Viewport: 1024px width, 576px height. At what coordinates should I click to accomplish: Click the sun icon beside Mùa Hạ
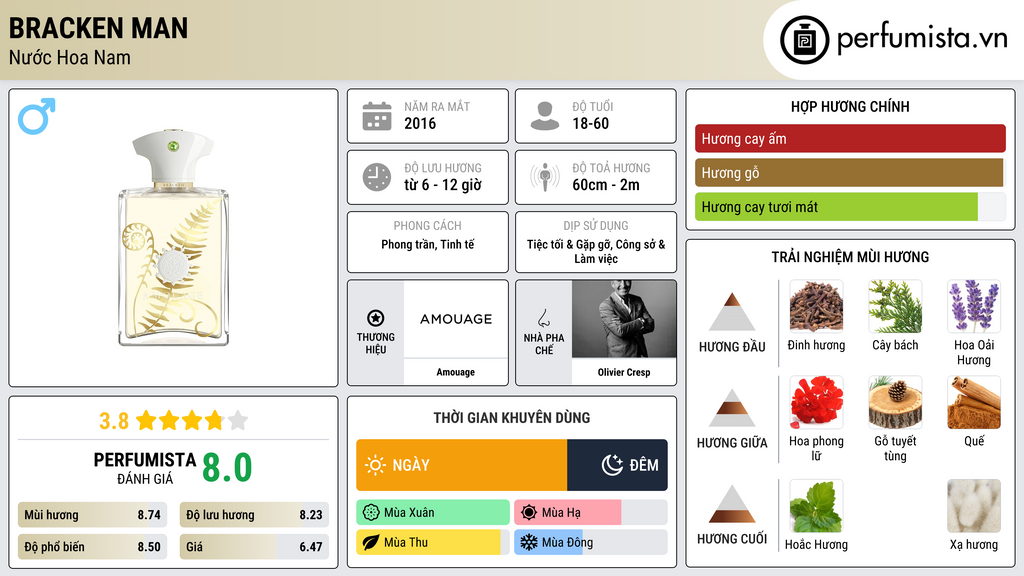(x=528, y=513)
